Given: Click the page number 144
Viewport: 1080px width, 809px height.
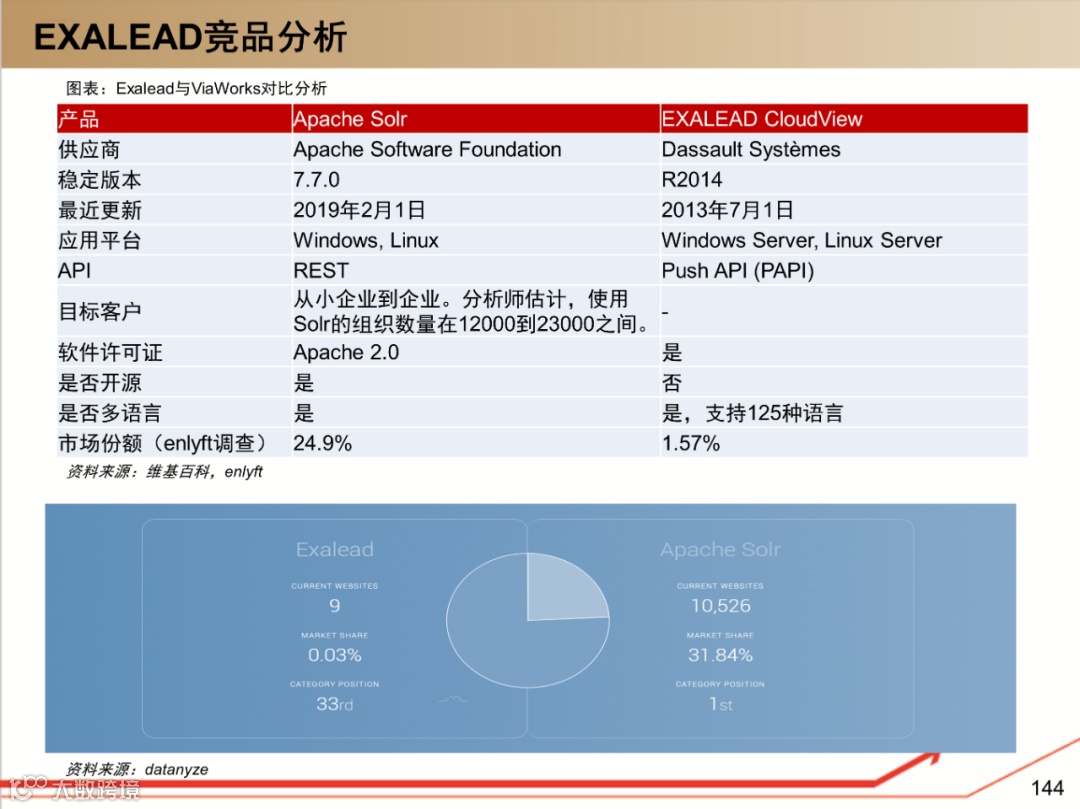Looking at the screenshot, I should (1047, 788).
